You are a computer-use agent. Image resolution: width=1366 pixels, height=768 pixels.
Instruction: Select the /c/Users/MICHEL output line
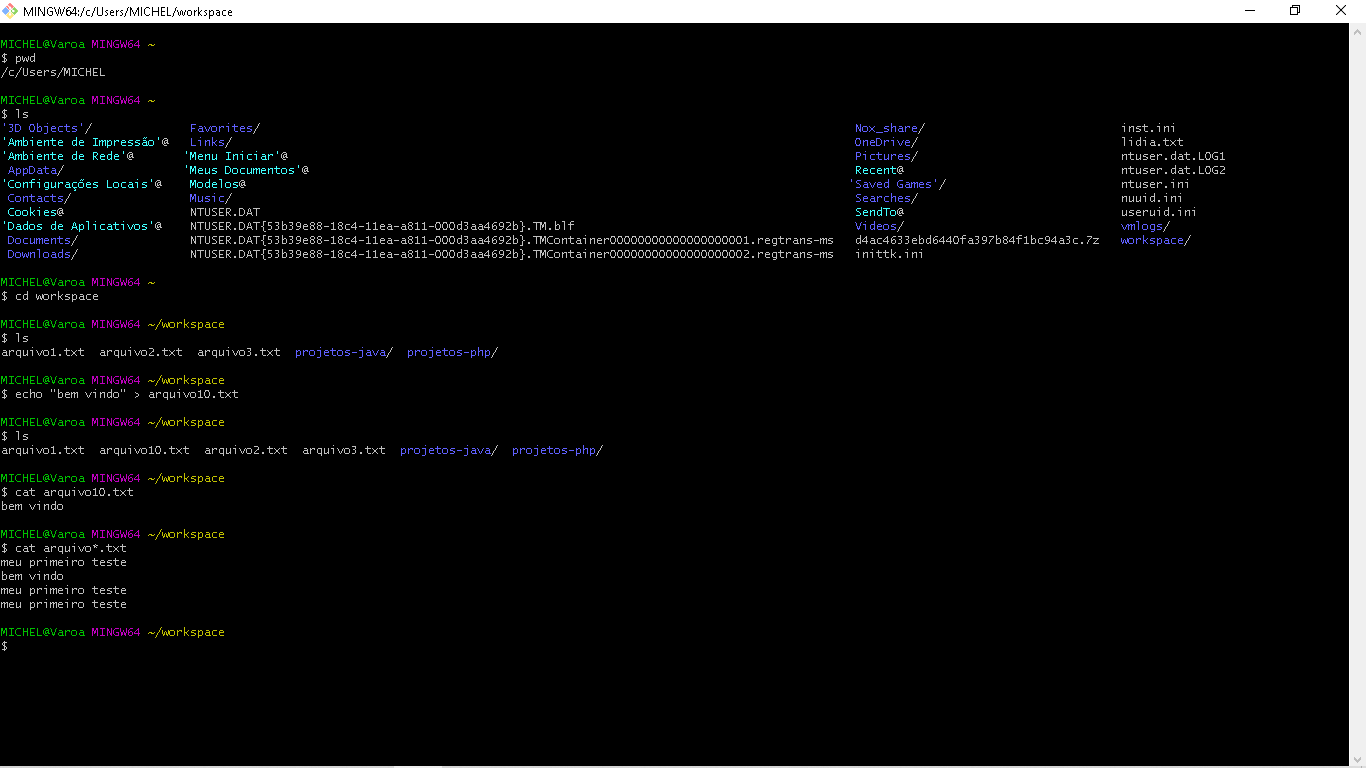click(x=53, y=72)
